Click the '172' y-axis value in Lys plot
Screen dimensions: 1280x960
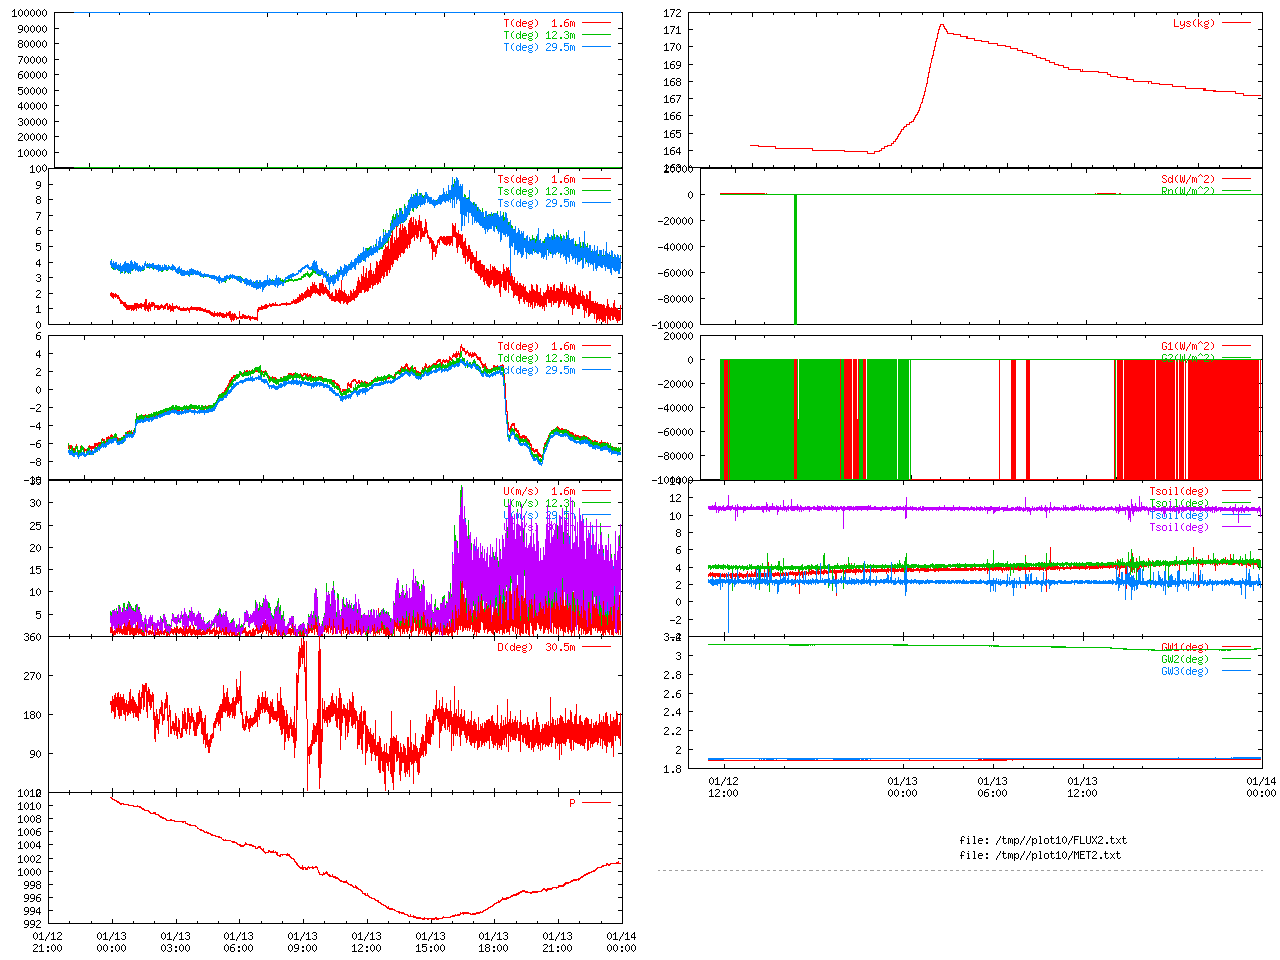[672, 13]
